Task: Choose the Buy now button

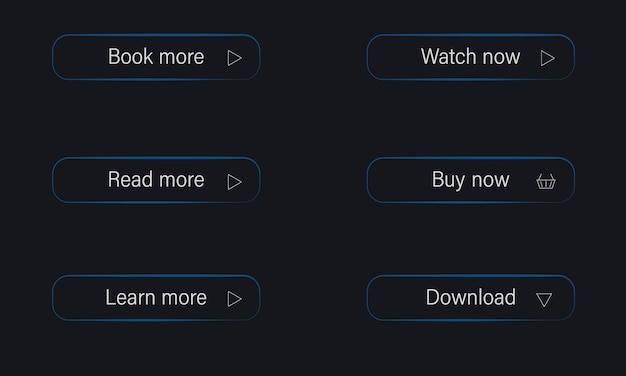Action: click(x=471, y=180)
